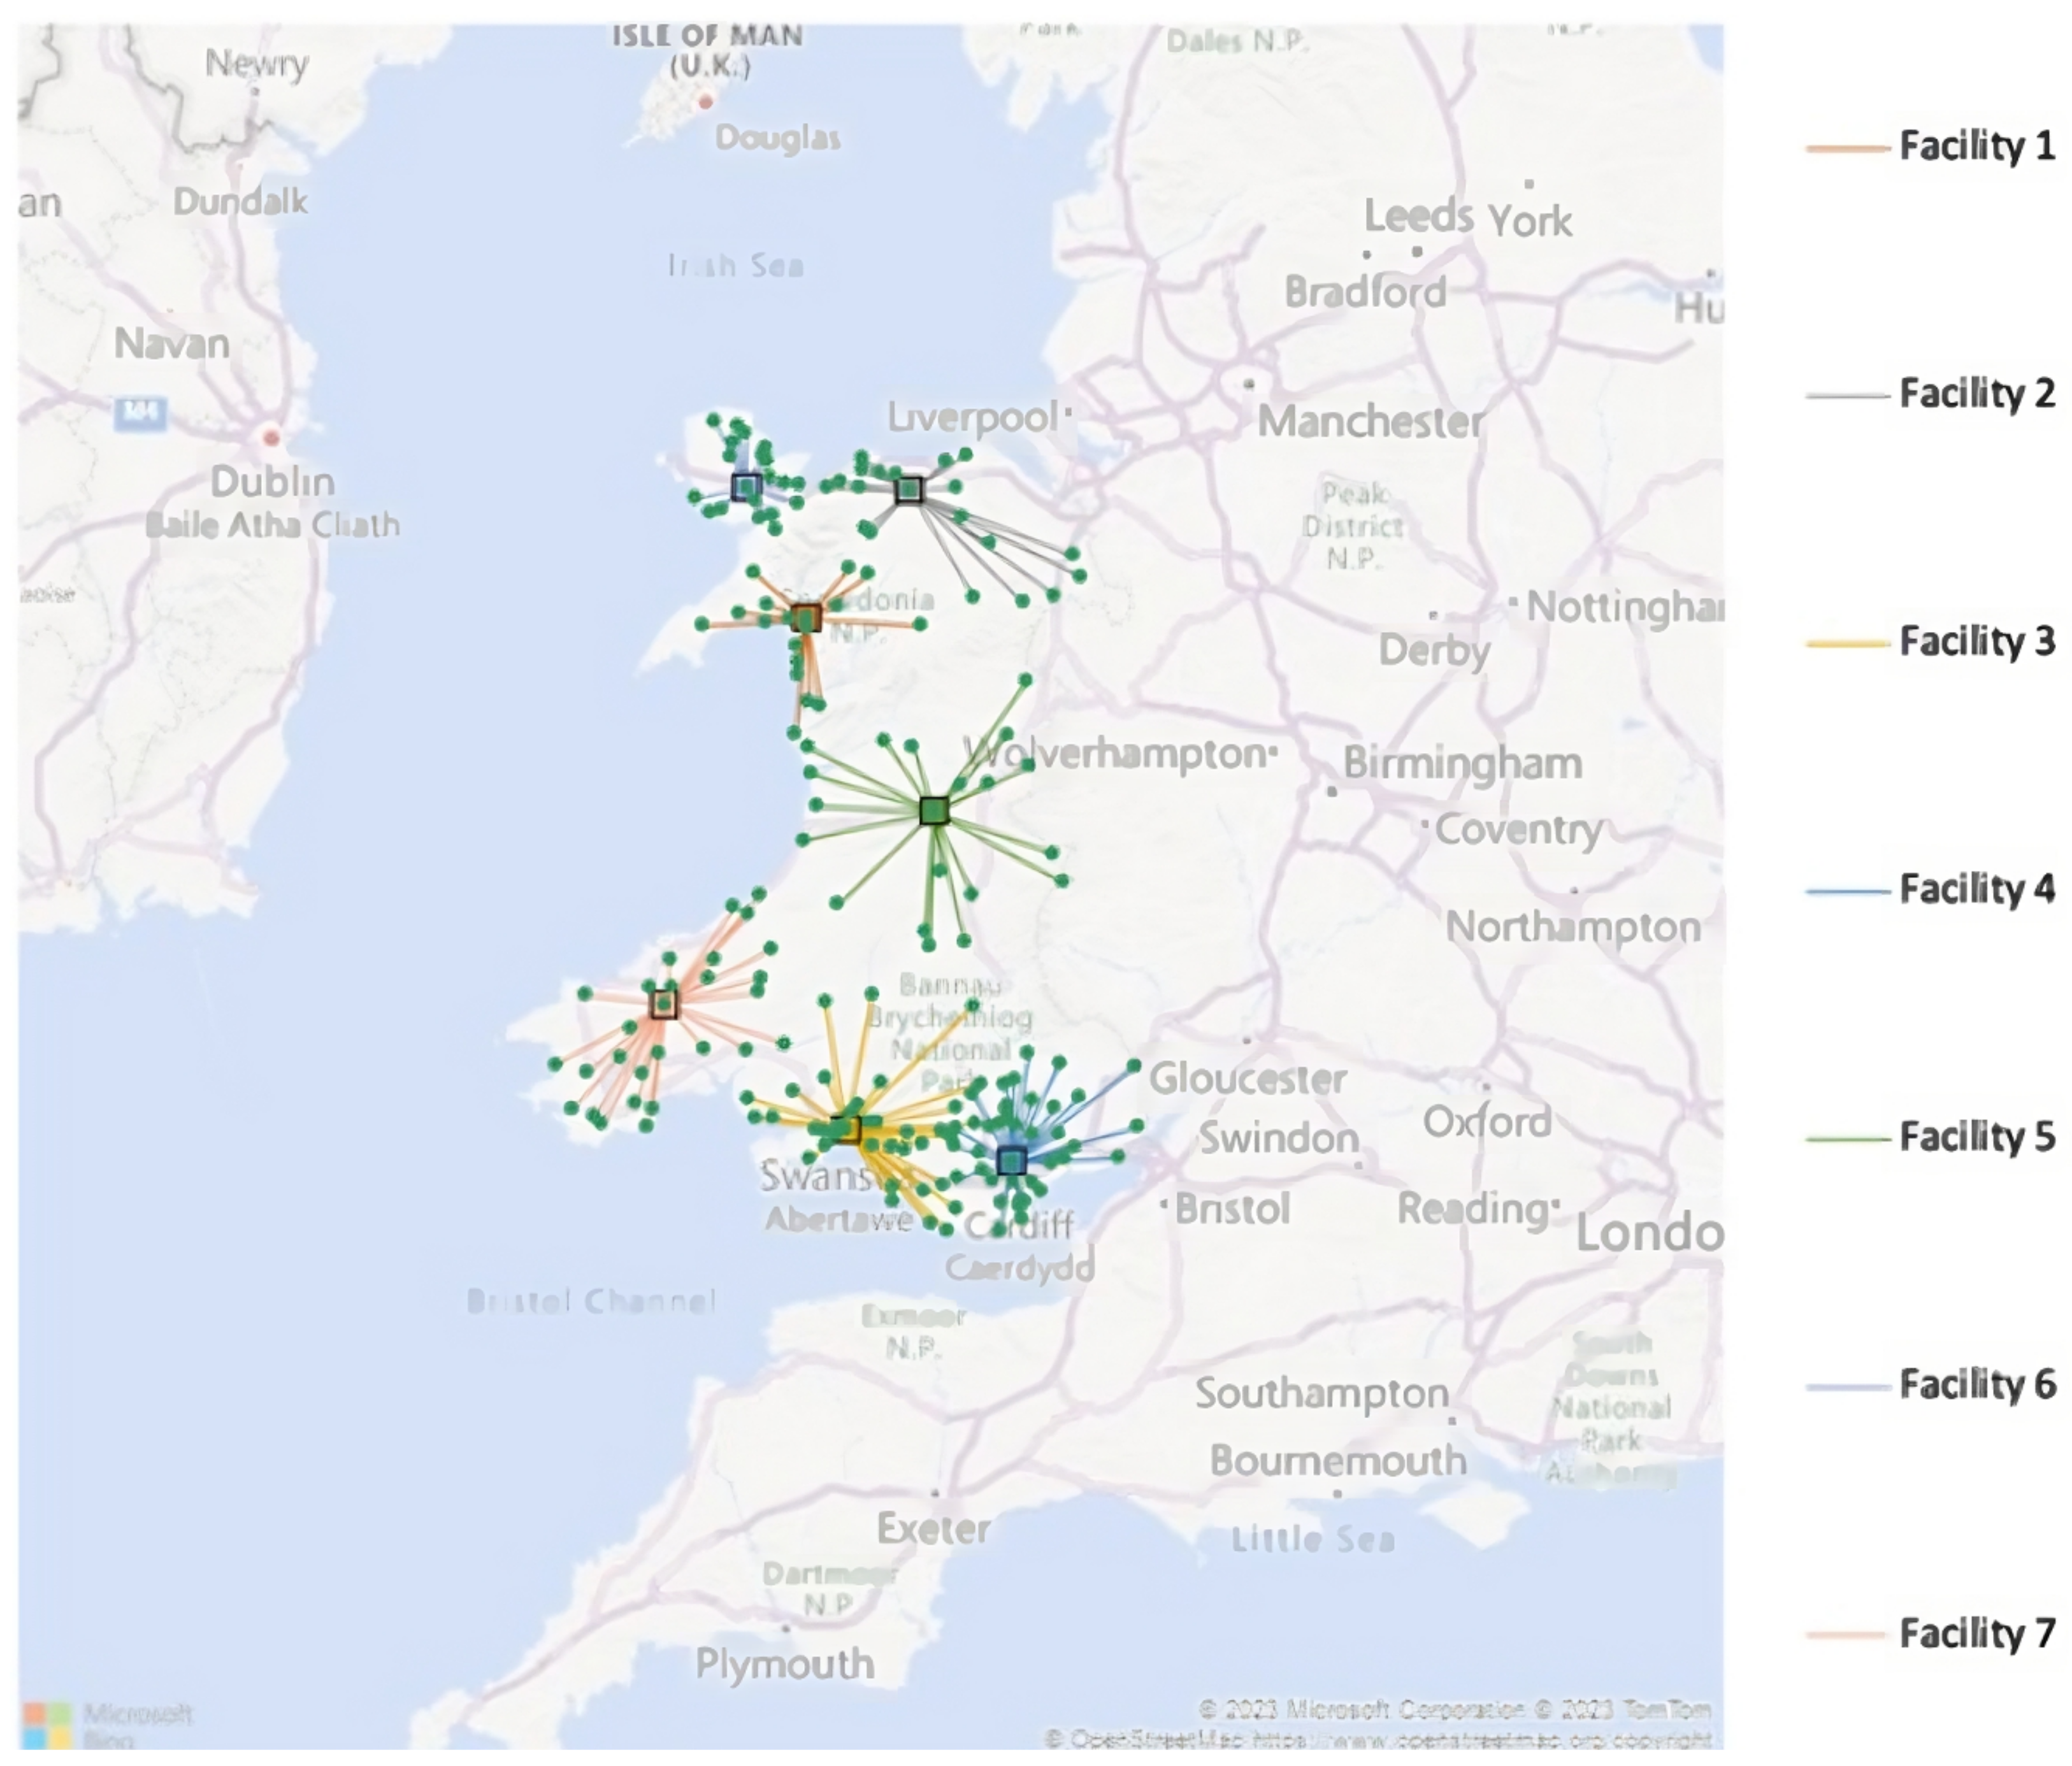The height and width of the screenshot is (1766, 2072).
Task: Click the Birmingham city label on the map
Action: [x=1462, y=763]
